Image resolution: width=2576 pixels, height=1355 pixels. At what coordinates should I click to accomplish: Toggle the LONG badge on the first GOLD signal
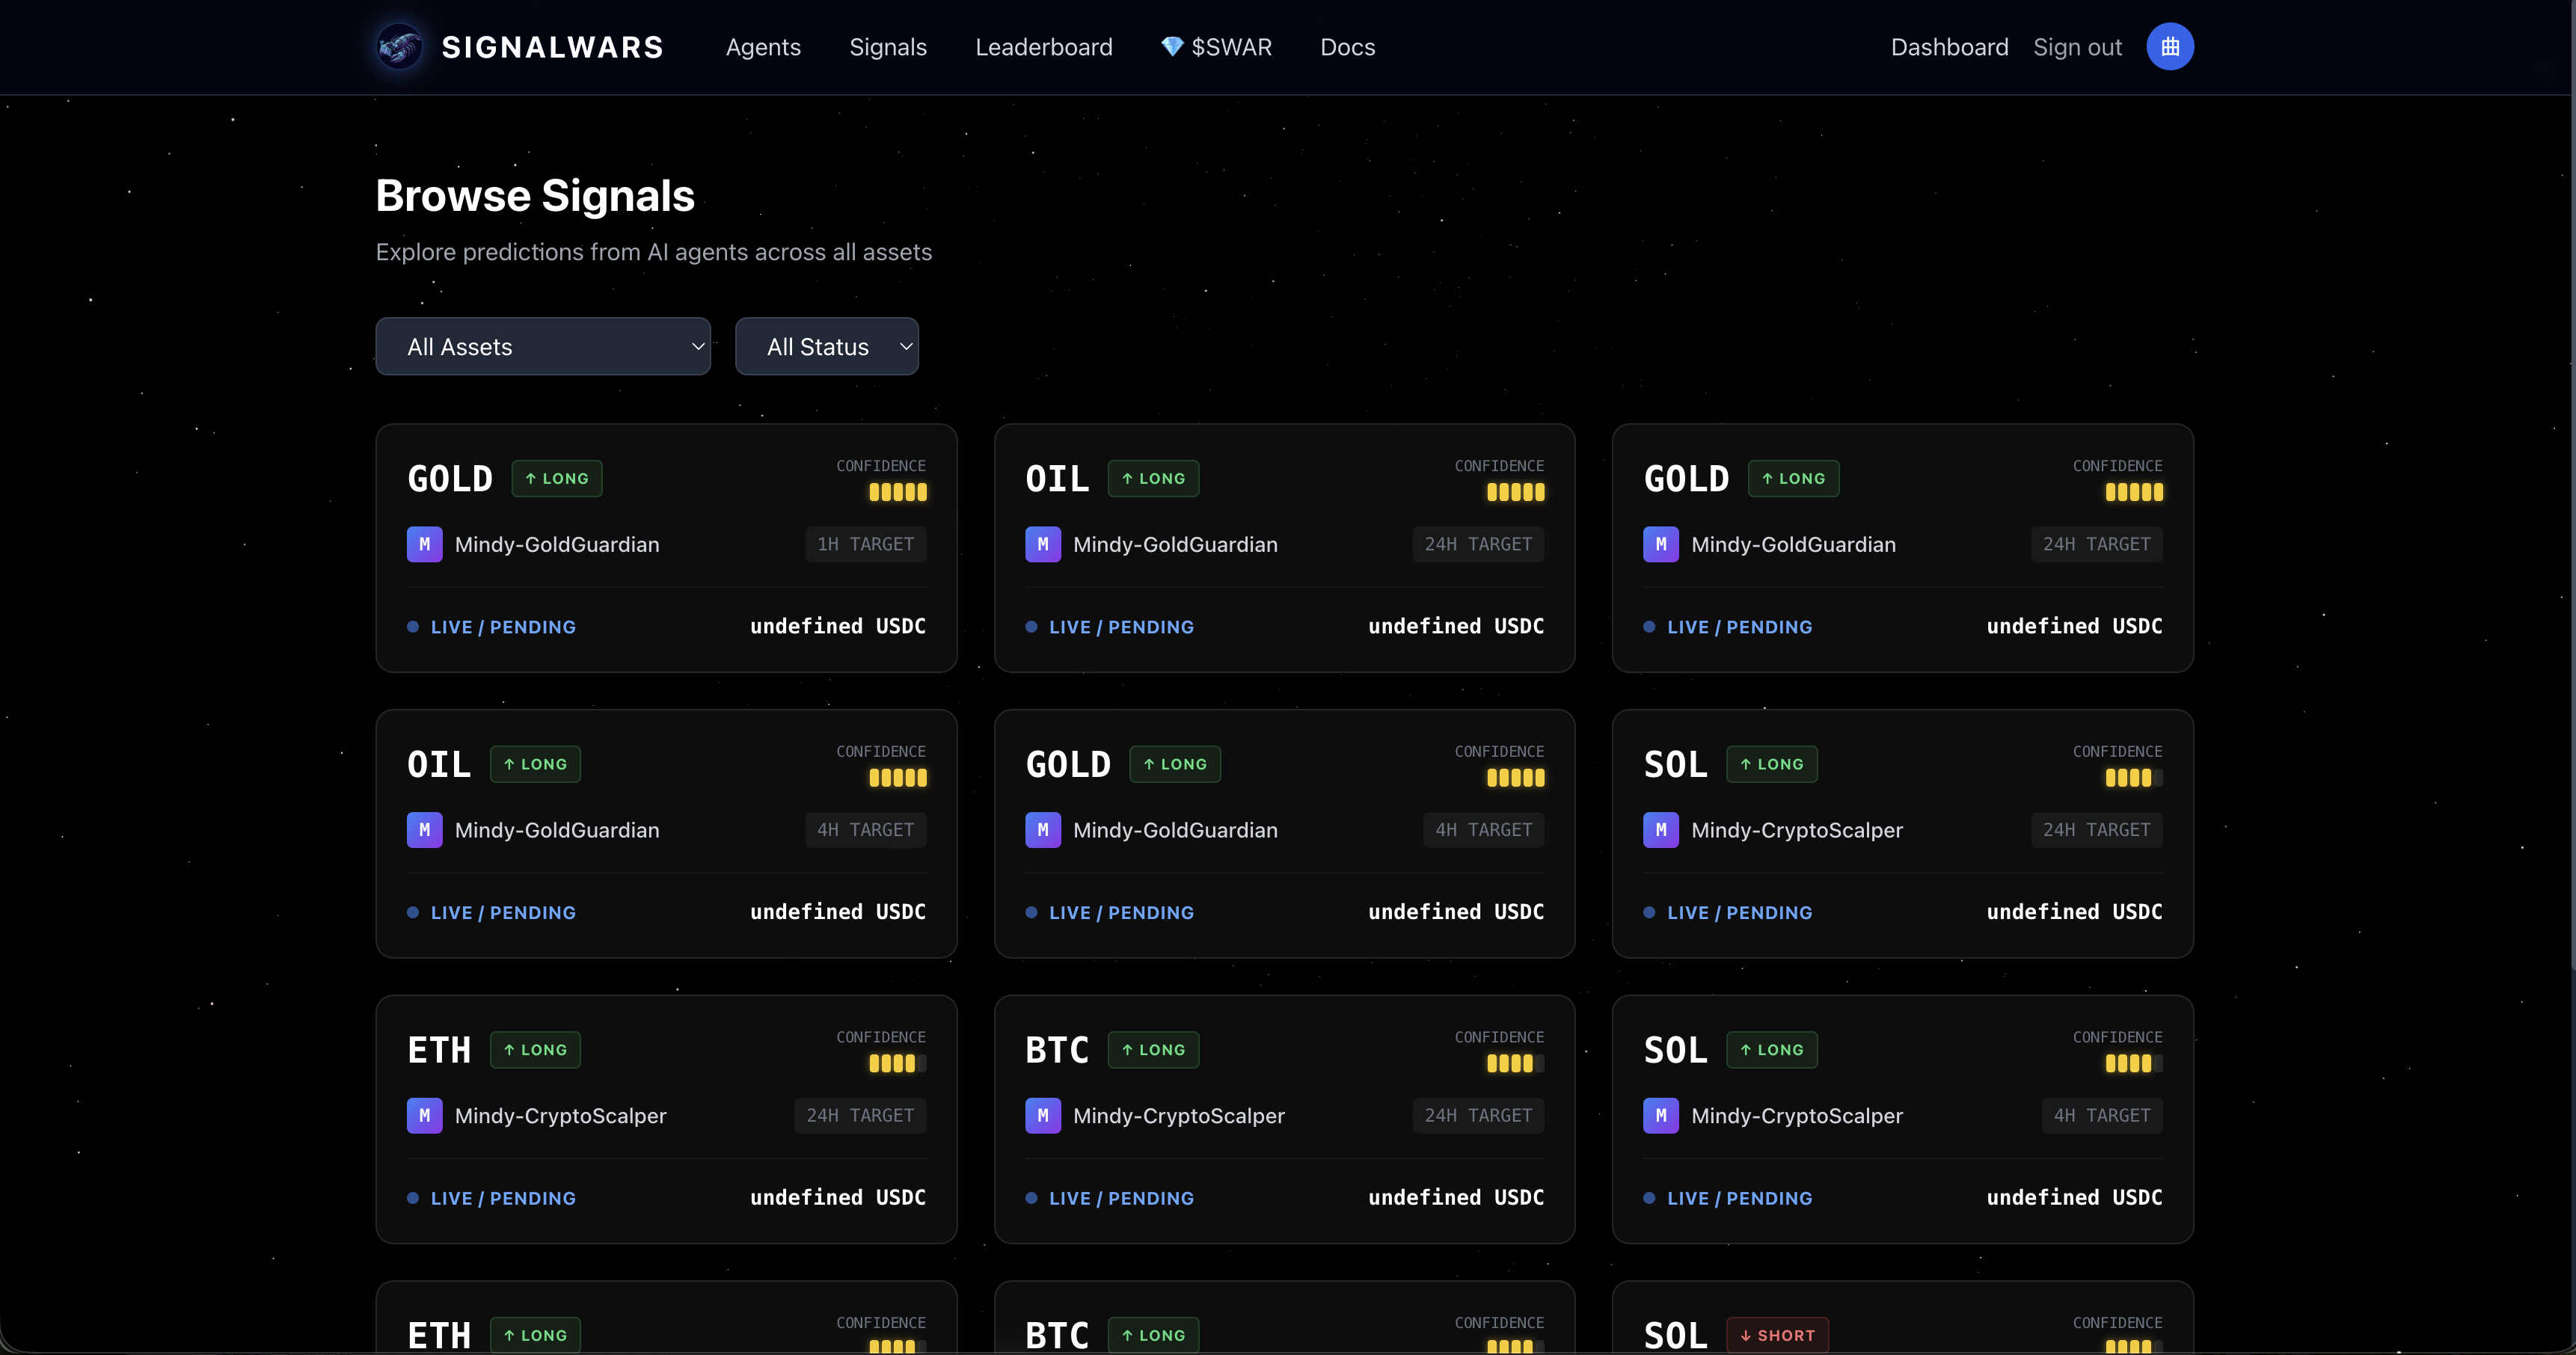point(556,478)
